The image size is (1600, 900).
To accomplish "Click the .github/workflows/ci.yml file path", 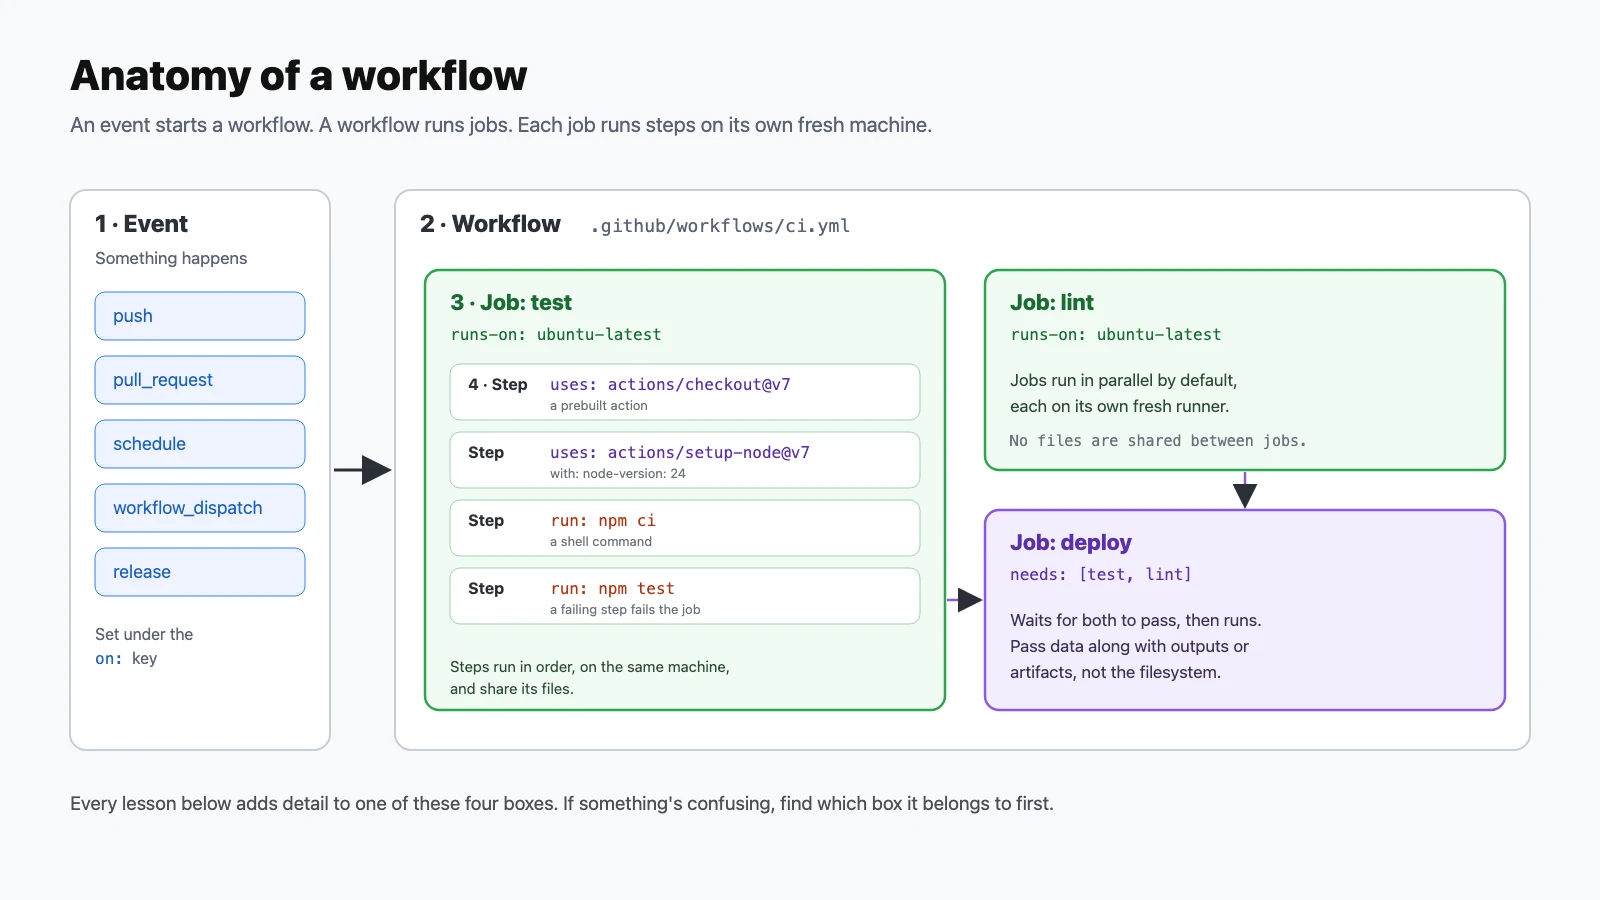I will (720, 226).
